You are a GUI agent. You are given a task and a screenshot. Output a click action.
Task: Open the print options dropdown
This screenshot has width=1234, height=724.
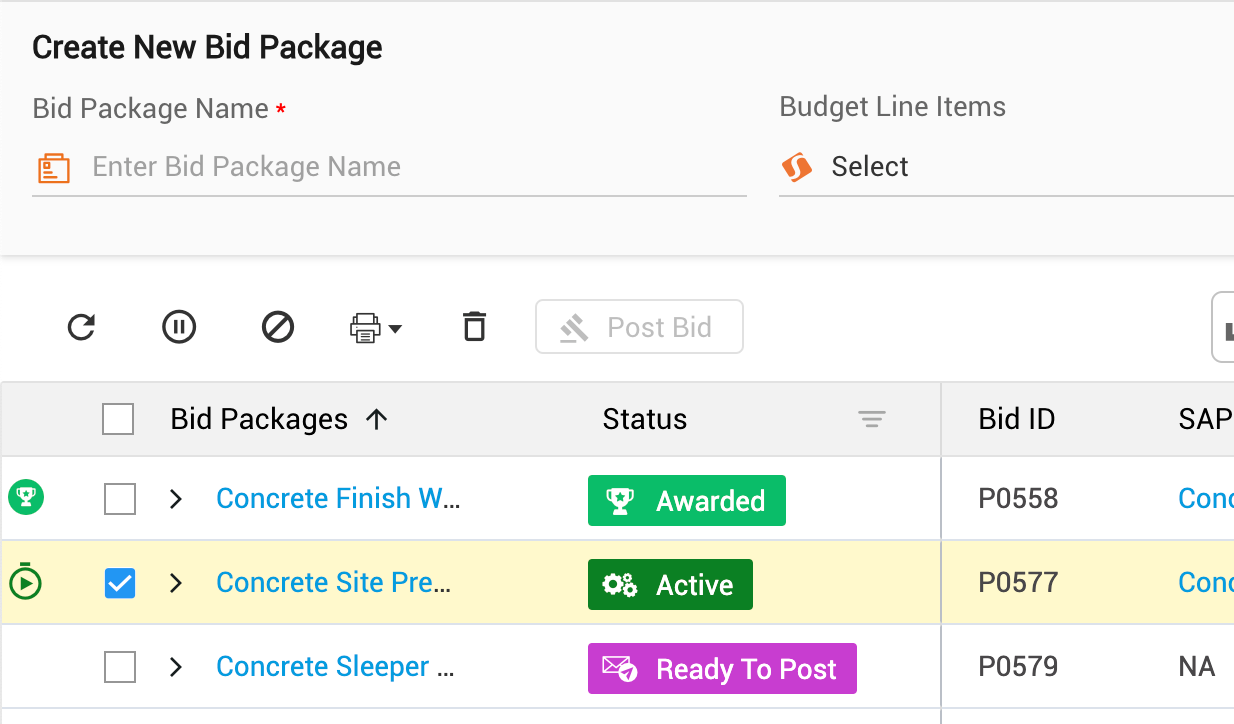click(x=376, y=328)
